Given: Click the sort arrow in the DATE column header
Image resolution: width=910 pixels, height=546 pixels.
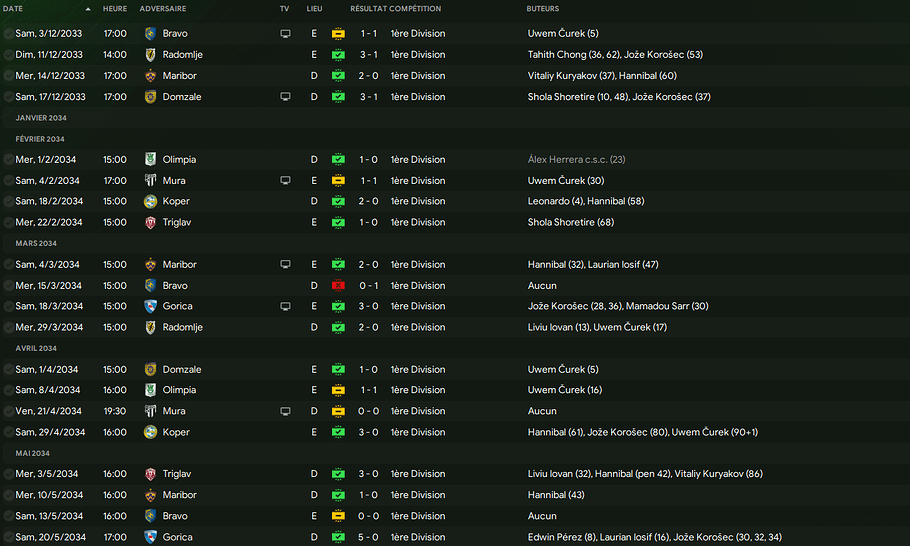Looking at the screenshot, I should coord(88,9).
